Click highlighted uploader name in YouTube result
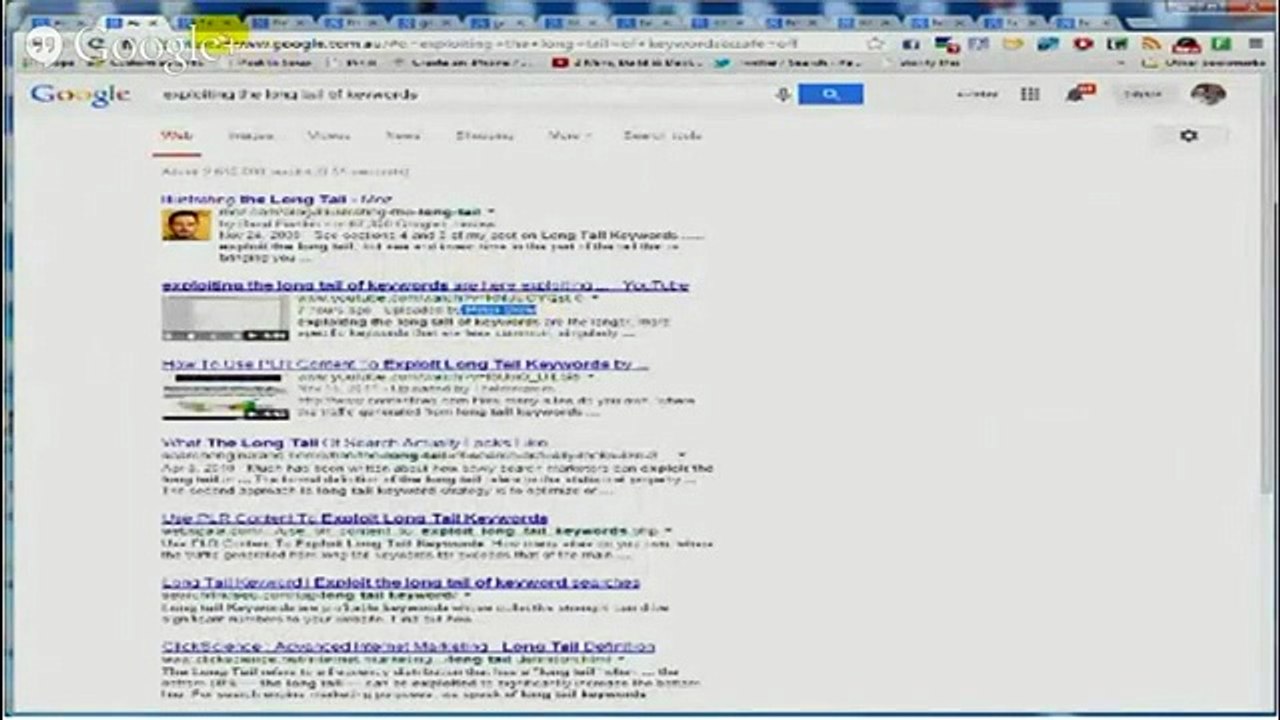This screenshot has height=720, width=1280. (x=499, y=310)
